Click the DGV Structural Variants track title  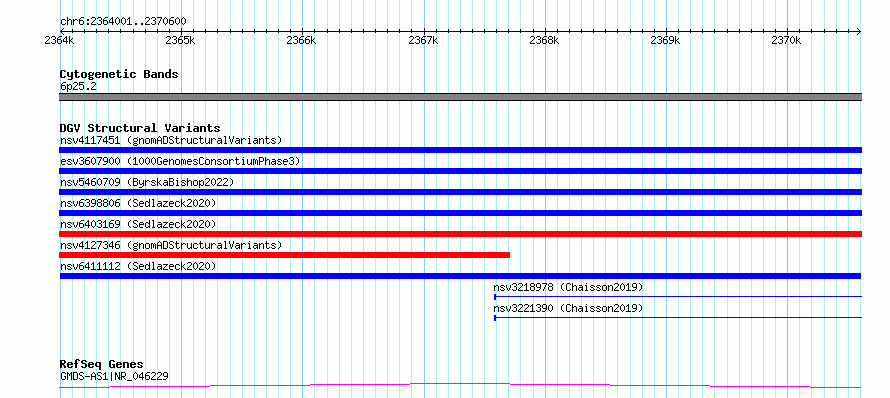[x=140, y=128]
